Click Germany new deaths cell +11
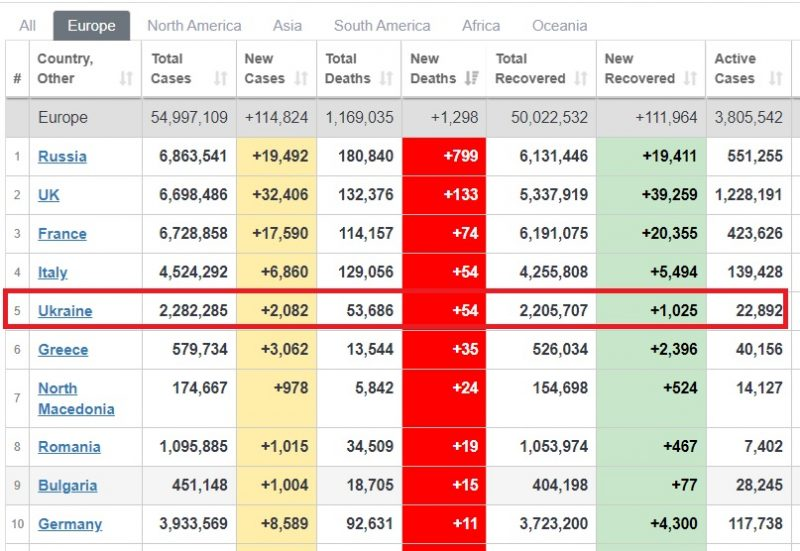This screenshot has width=800, height=551. click(x=444, y=524)
